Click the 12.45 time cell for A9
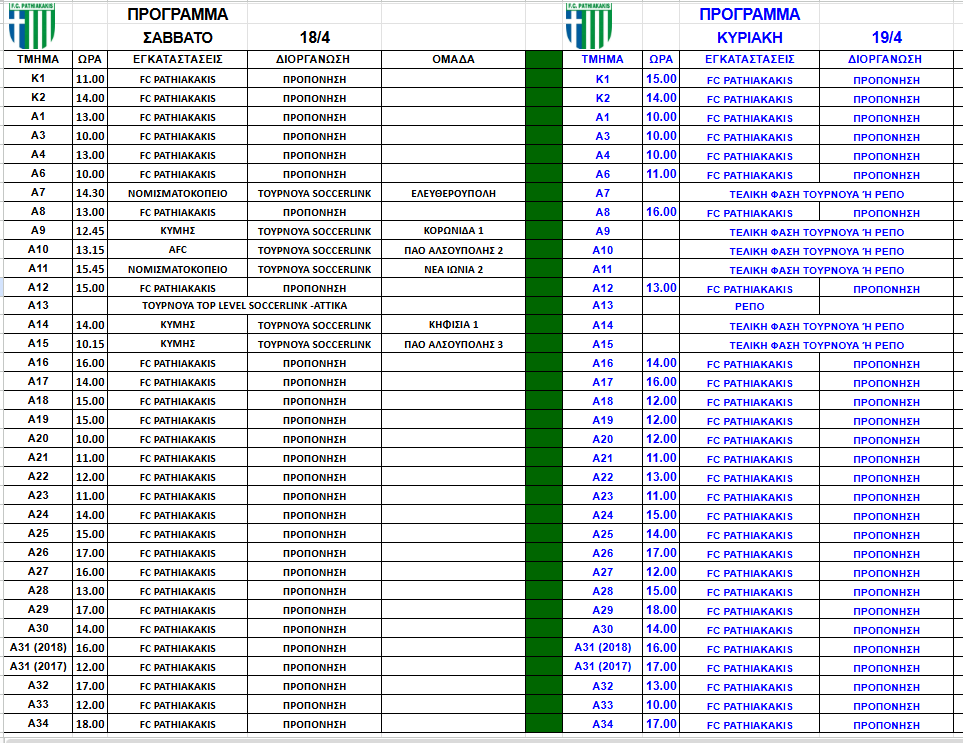Image resolution: width=963 pixels, height=743 pixels. point(90,231)
